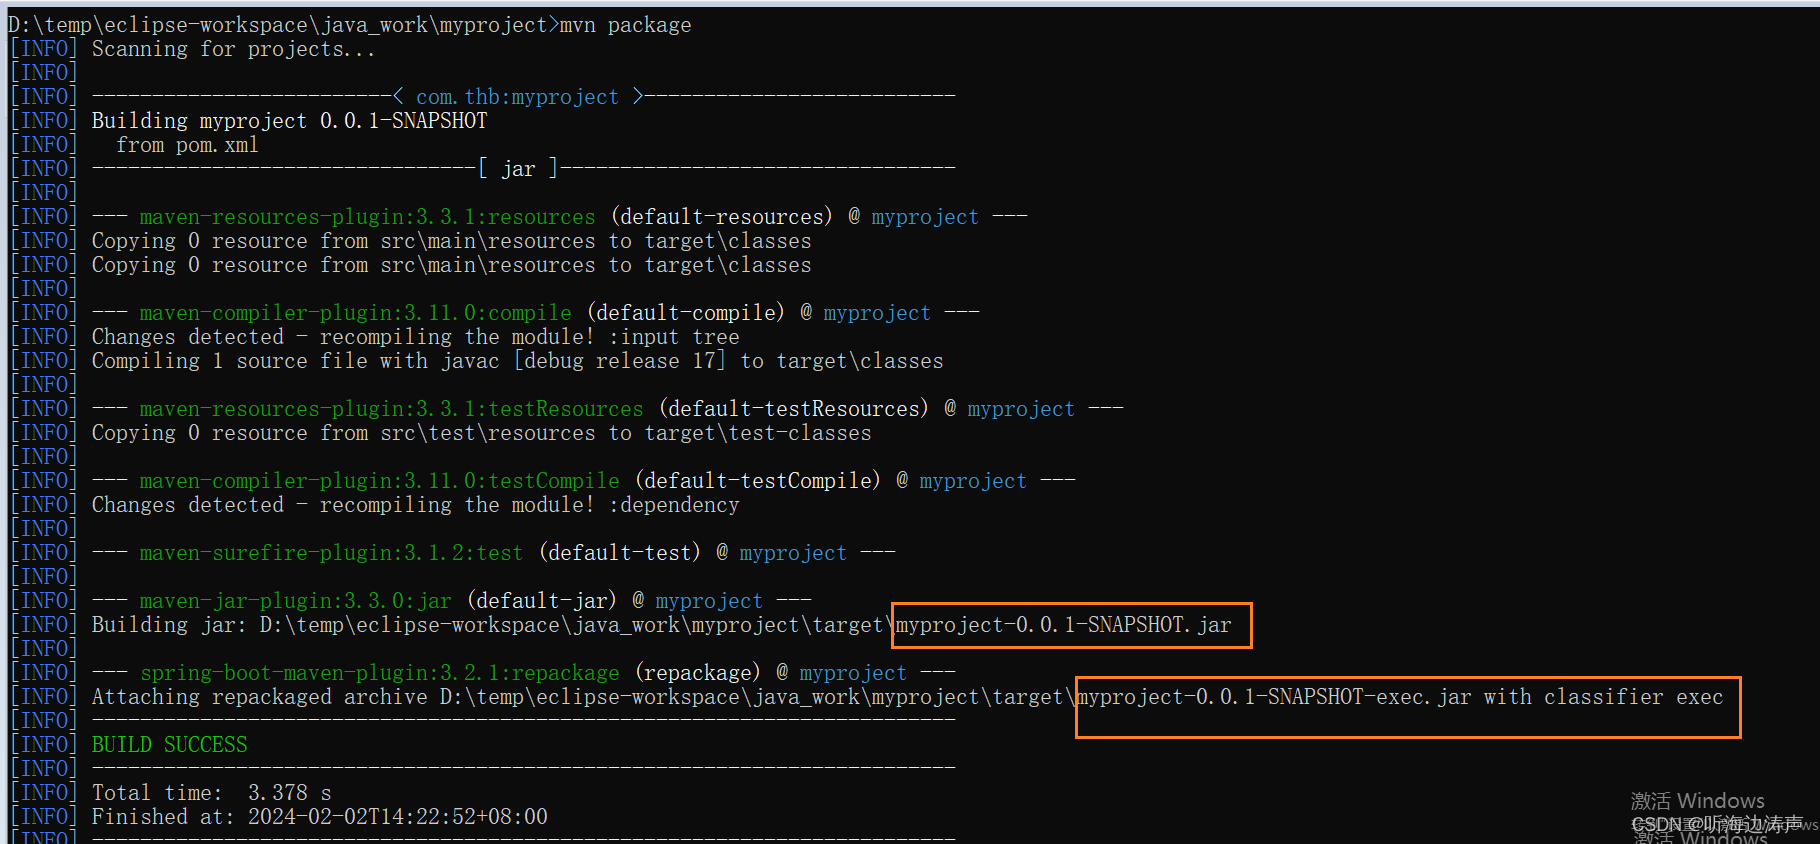This screenshot has height=844, width=1820.
Task: Click 'maven-resources-plugin:3.3.1:resources' text
Action: coord(367,217)
